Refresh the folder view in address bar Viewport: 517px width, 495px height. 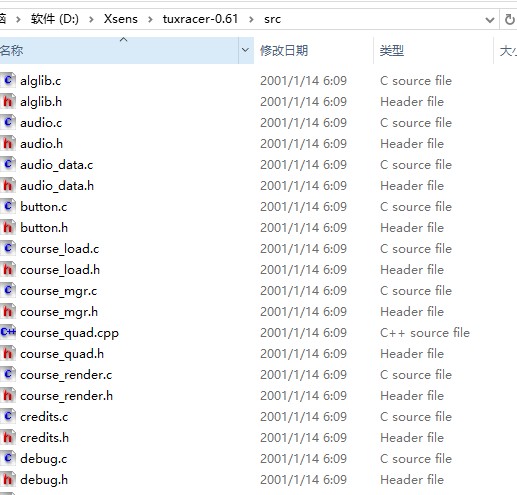click(509, 19)
